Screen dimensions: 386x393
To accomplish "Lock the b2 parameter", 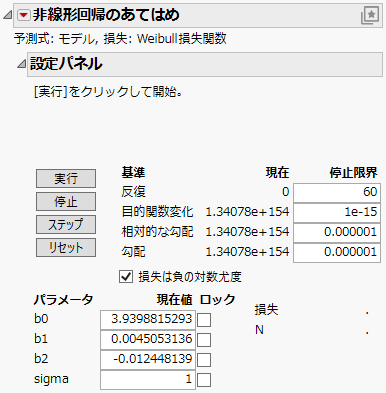I will click(x=204, y=360).
